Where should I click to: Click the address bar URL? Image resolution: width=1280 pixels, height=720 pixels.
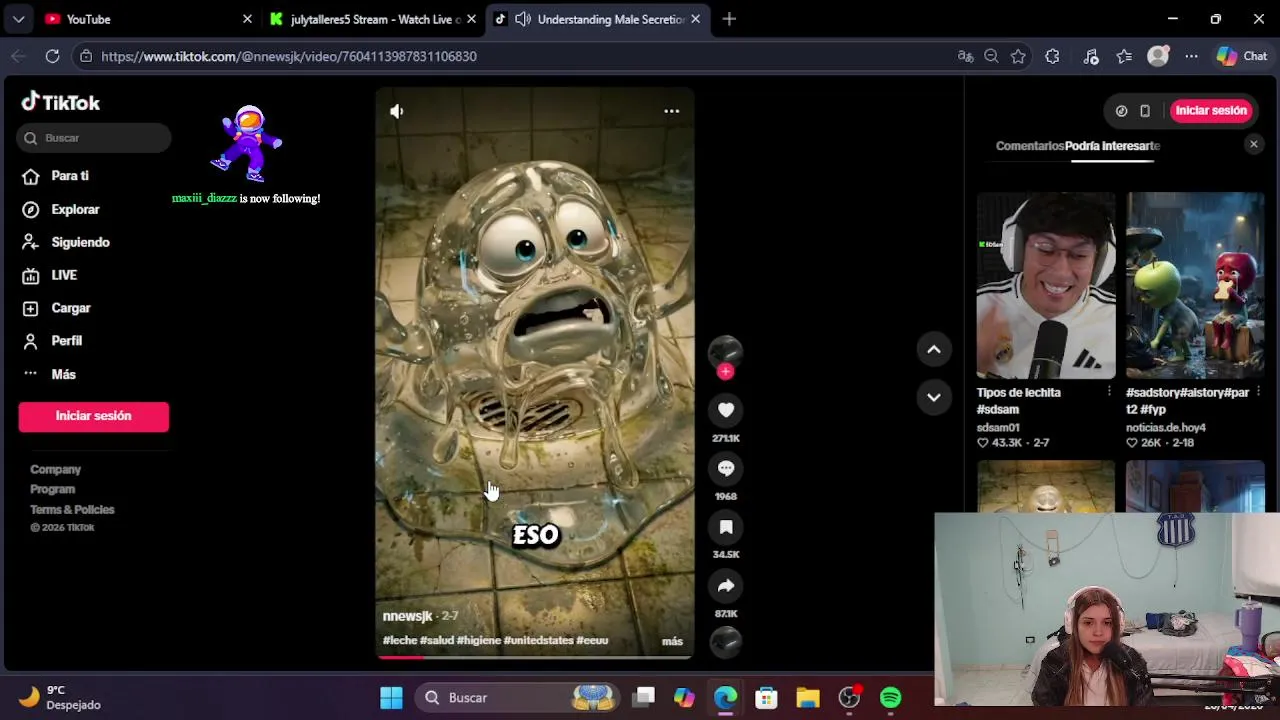(x=289, y=57)
